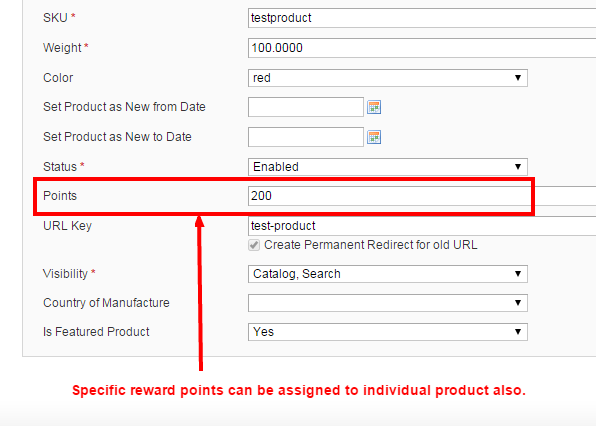Click the Color dropdown arrow
Image resolution: width=596 pixels, height=426 pixels.
tap(518, 78)
